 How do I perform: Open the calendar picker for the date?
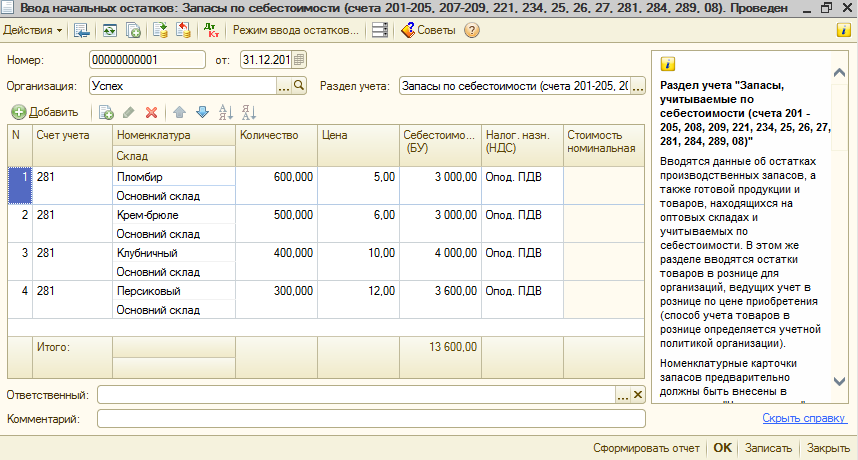click(x=300, y=60)
